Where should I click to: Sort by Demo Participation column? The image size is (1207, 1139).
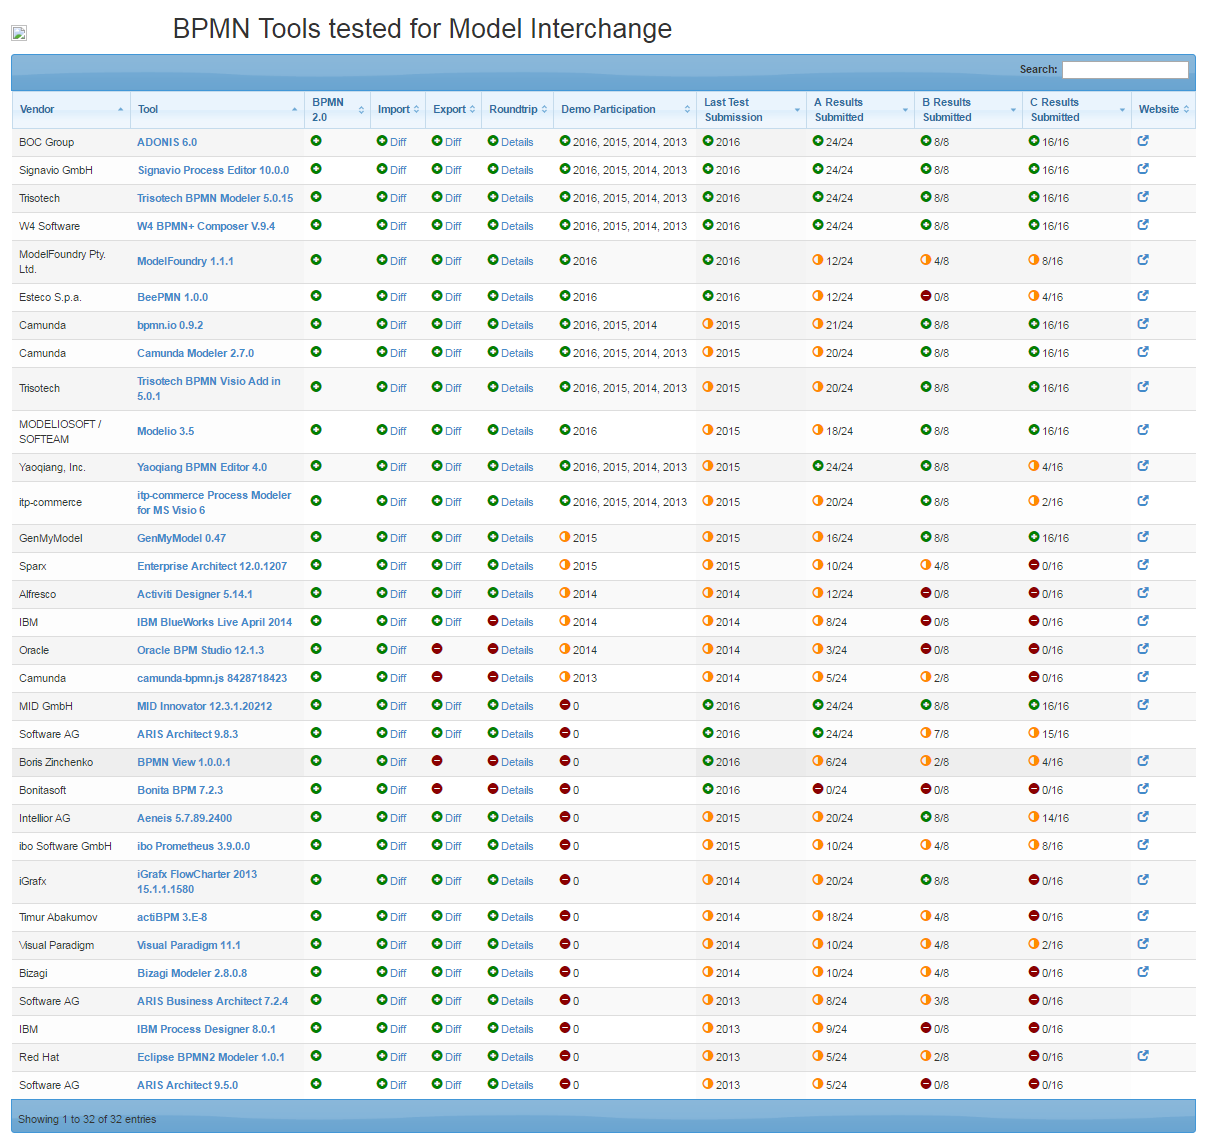[625, 110]
